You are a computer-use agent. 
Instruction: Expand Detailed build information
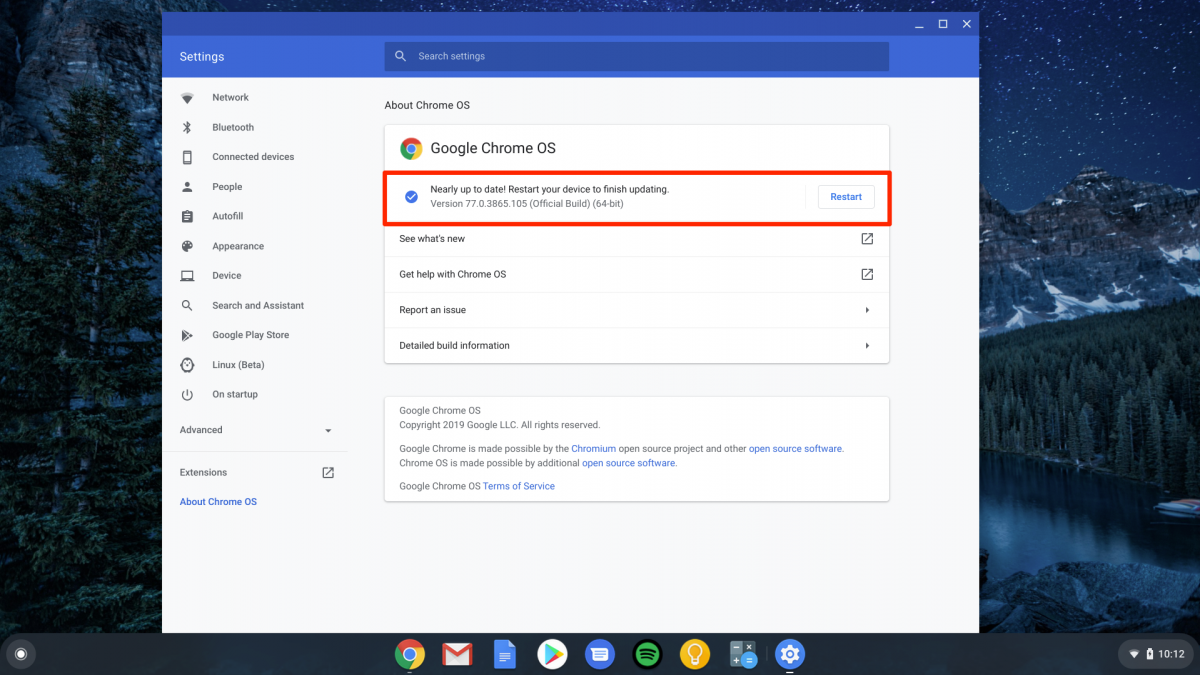(636, 346)
